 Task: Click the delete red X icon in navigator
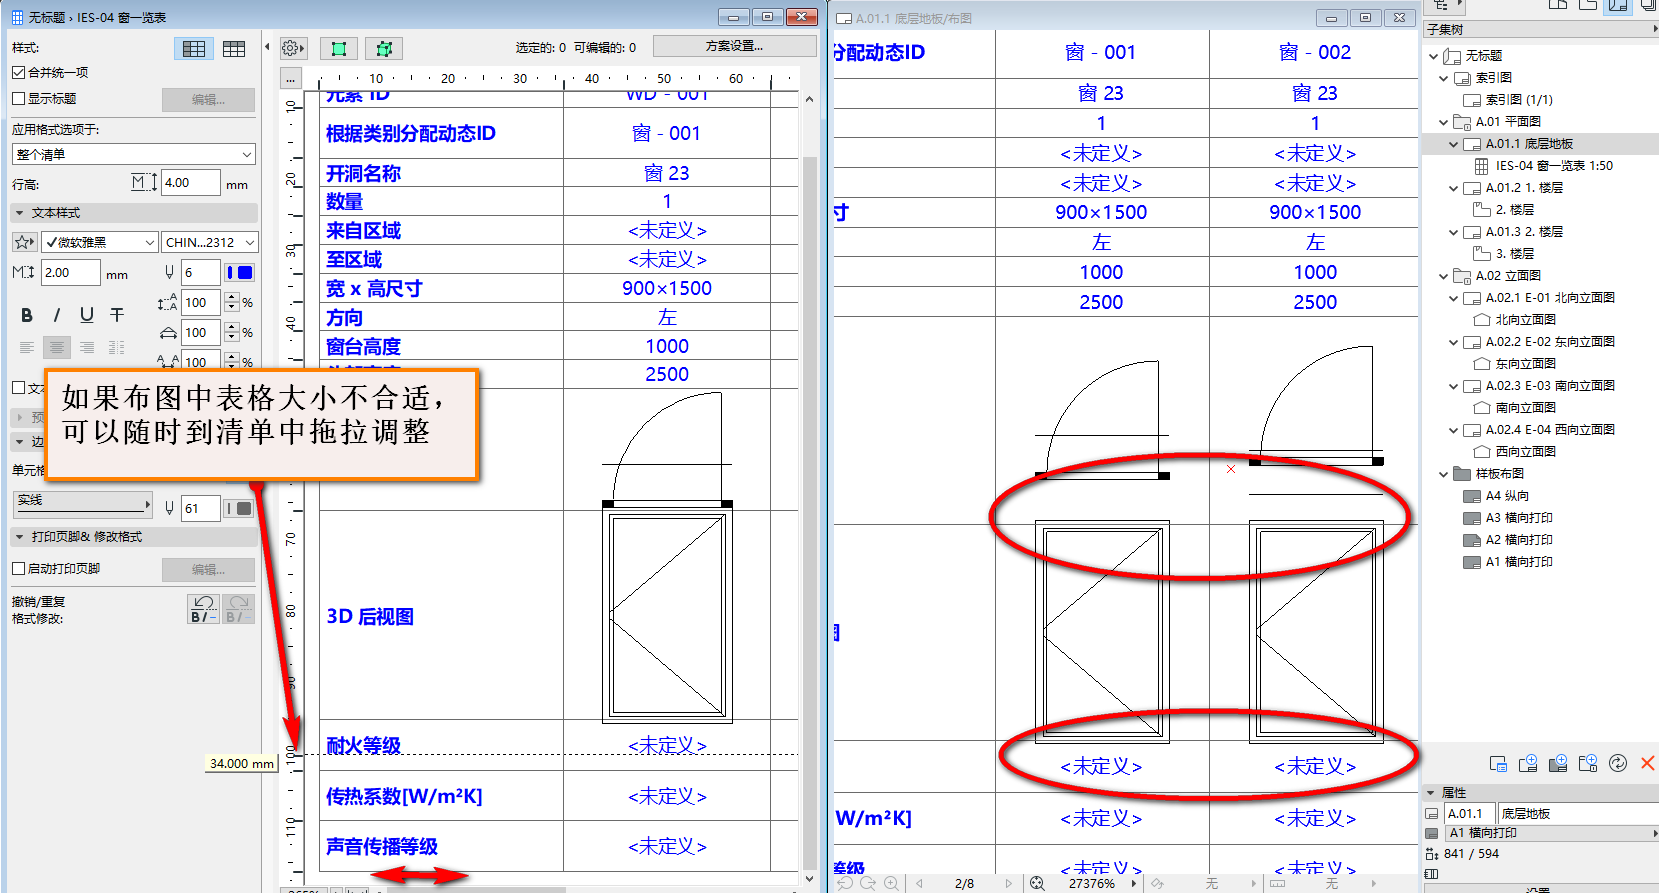[1647, 763]
